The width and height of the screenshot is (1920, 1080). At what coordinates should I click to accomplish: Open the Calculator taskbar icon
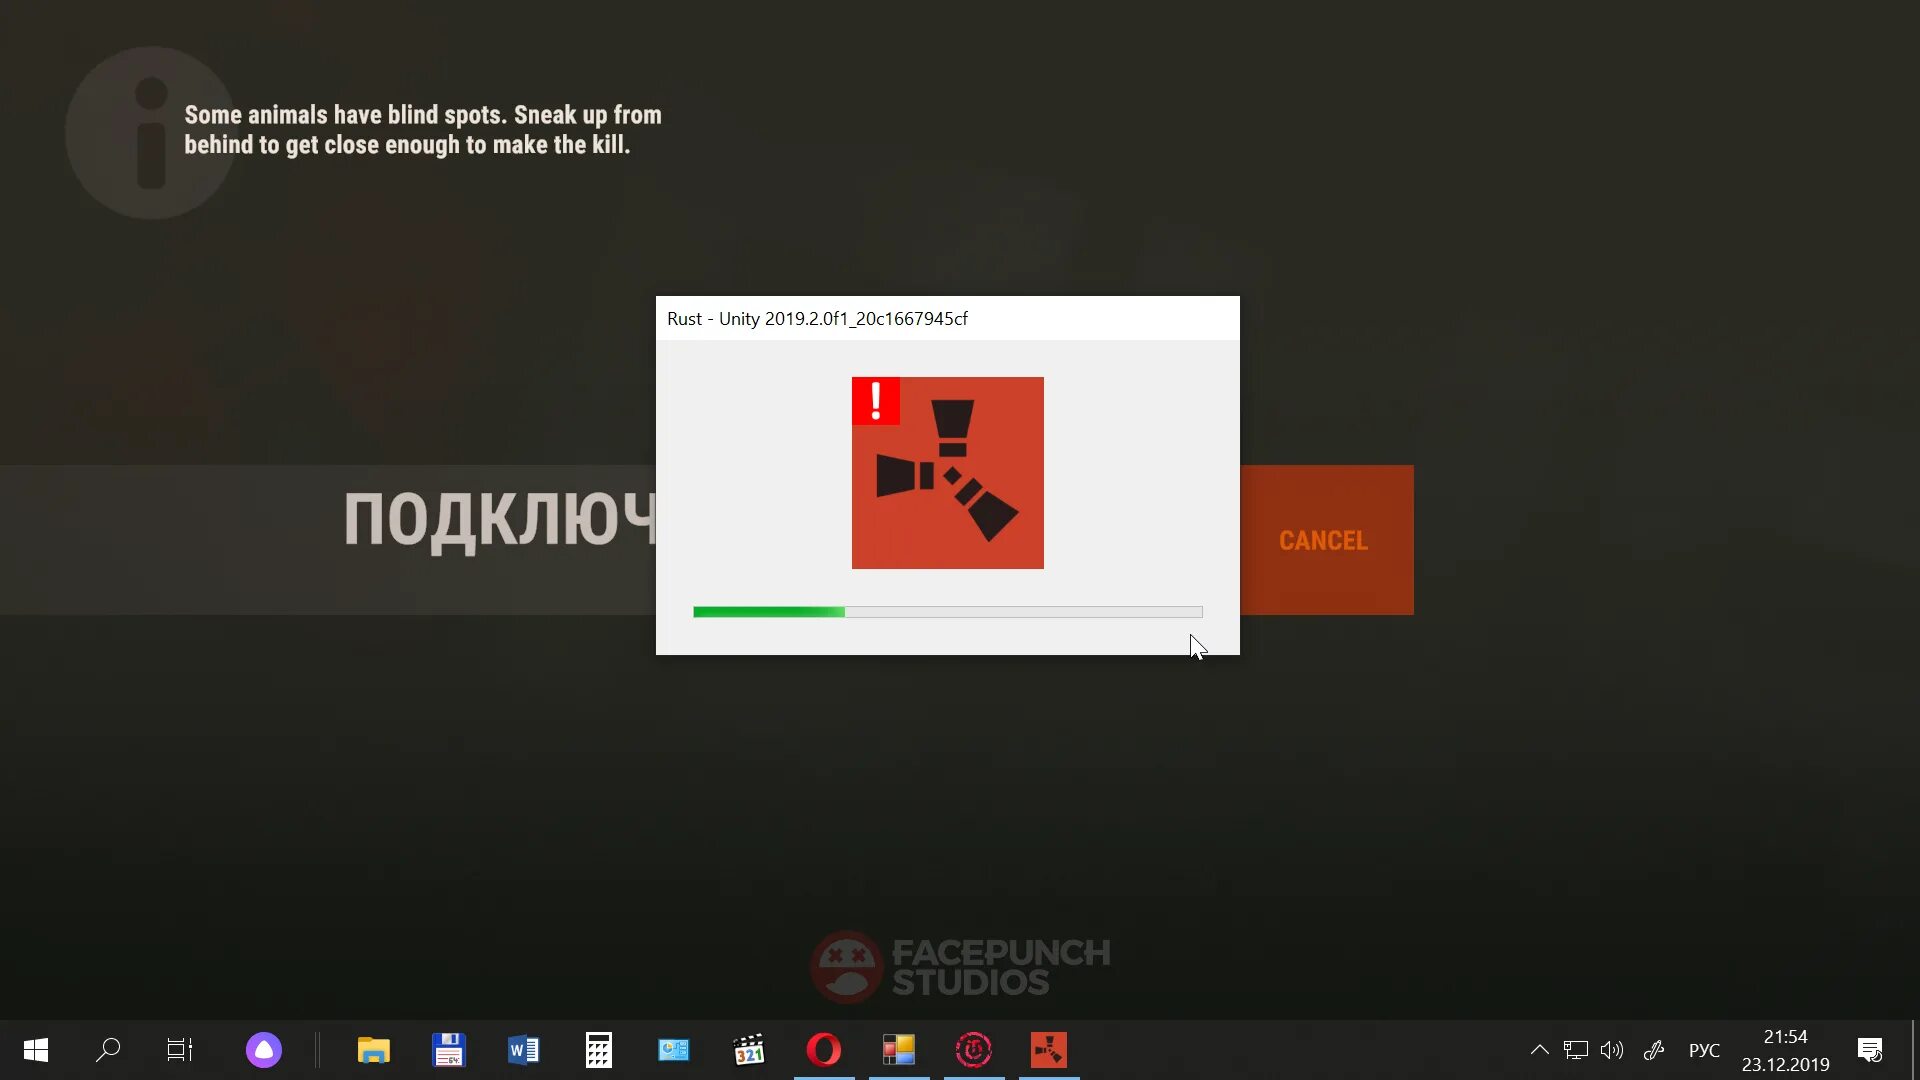(598, 1050)
